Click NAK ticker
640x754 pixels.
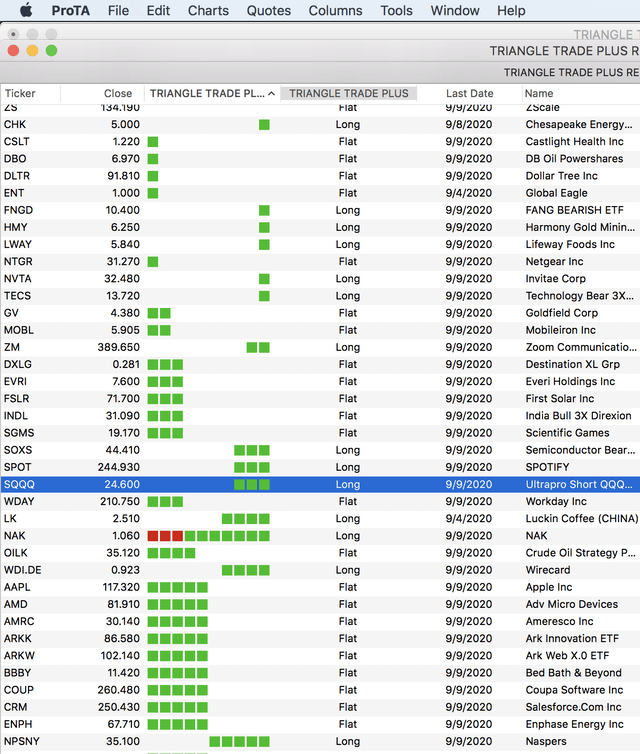(15, 536)
